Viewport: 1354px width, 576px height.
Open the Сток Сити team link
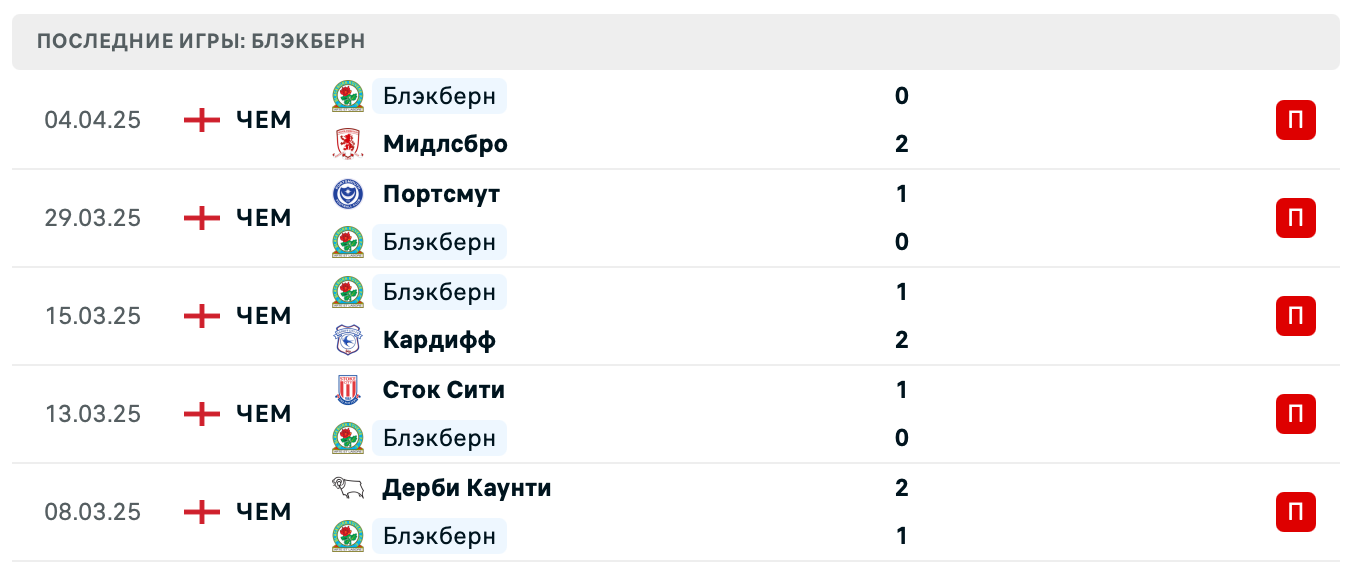(x=444, y=390)
